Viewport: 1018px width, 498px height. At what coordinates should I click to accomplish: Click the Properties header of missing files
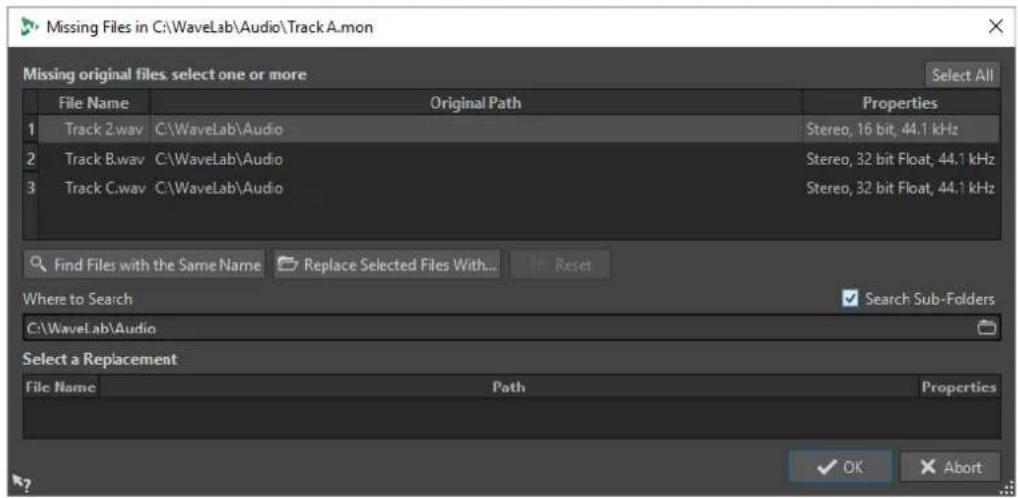pos(900,103)
